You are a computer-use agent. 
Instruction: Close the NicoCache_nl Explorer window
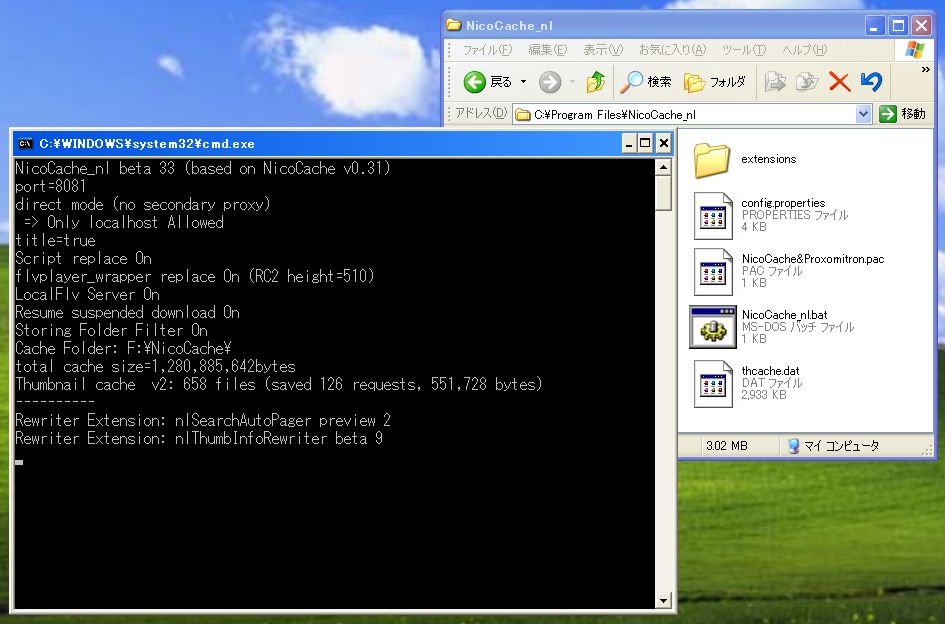coord(921,25)
